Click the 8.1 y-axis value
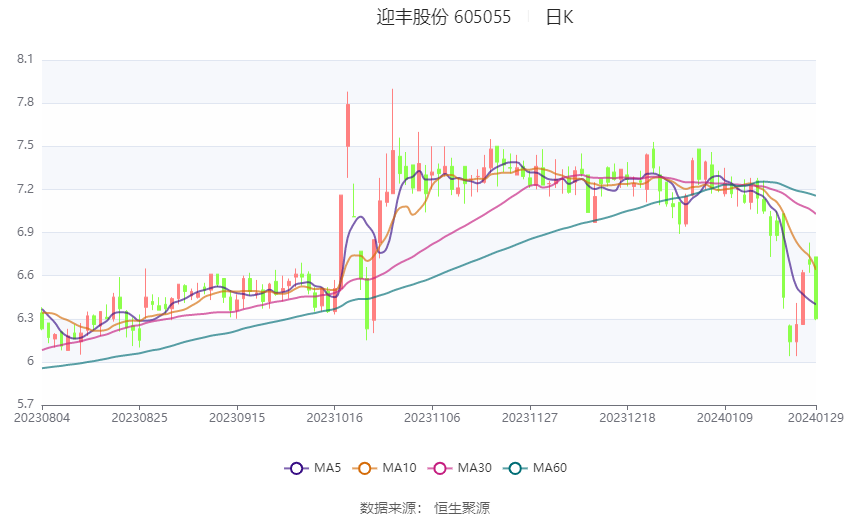Image resolution: width=850 pixels, height=516 pixels. pos(25,59)
